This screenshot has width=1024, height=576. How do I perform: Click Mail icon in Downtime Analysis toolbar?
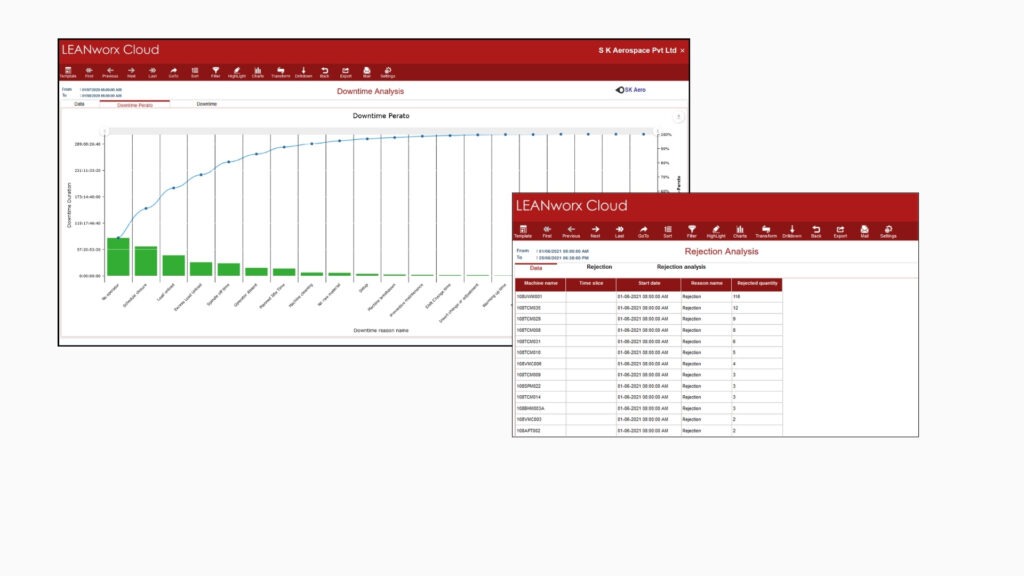point(366,72)
